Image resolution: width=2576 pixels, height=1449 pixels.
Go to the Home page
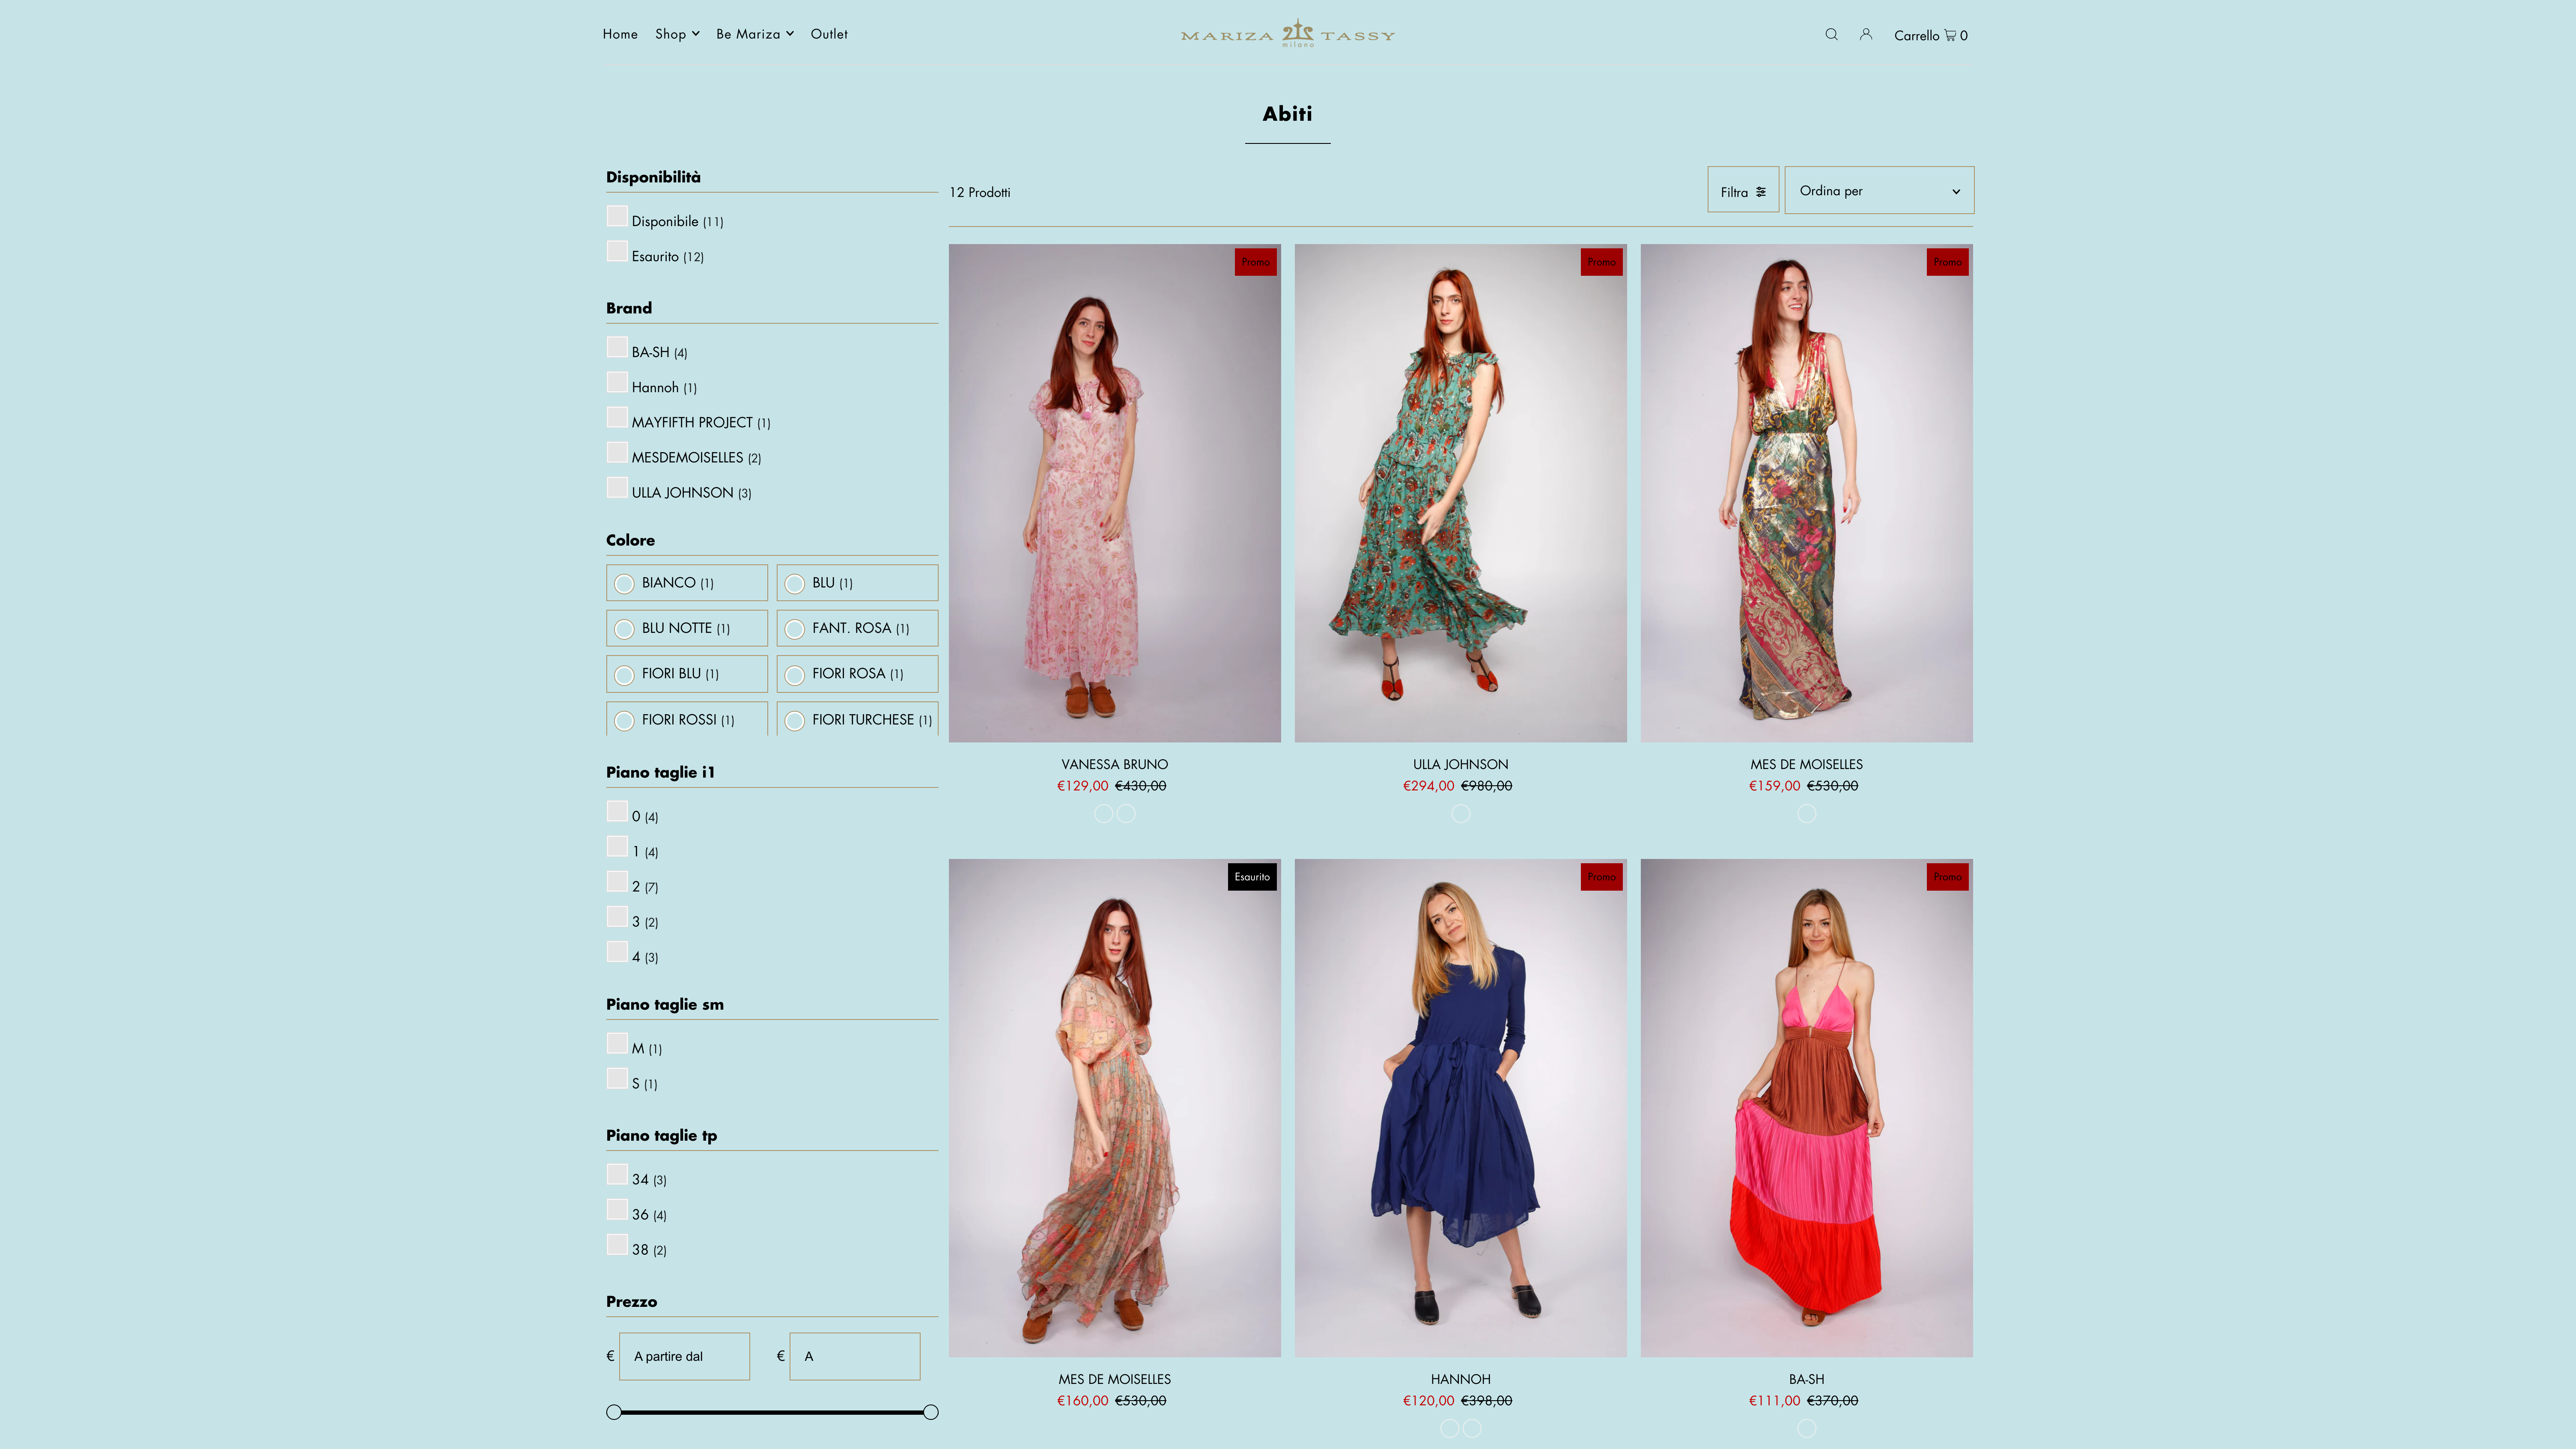coord(620,34)
